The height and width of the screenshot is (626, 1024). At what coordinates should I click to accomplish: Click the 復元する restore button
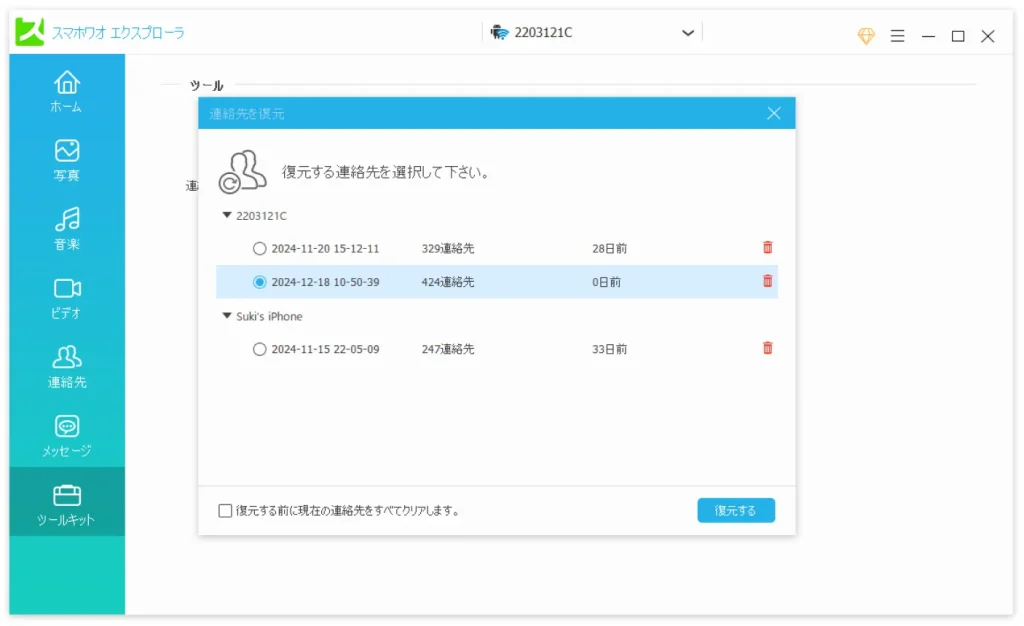click(x=736, y=511)
